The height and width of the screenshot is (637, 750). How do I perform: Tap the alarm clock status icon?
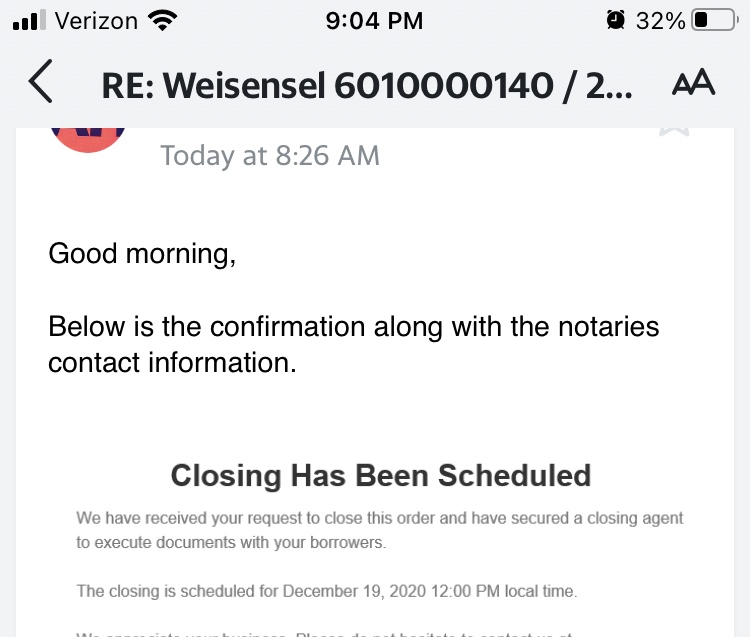point(615,20)
